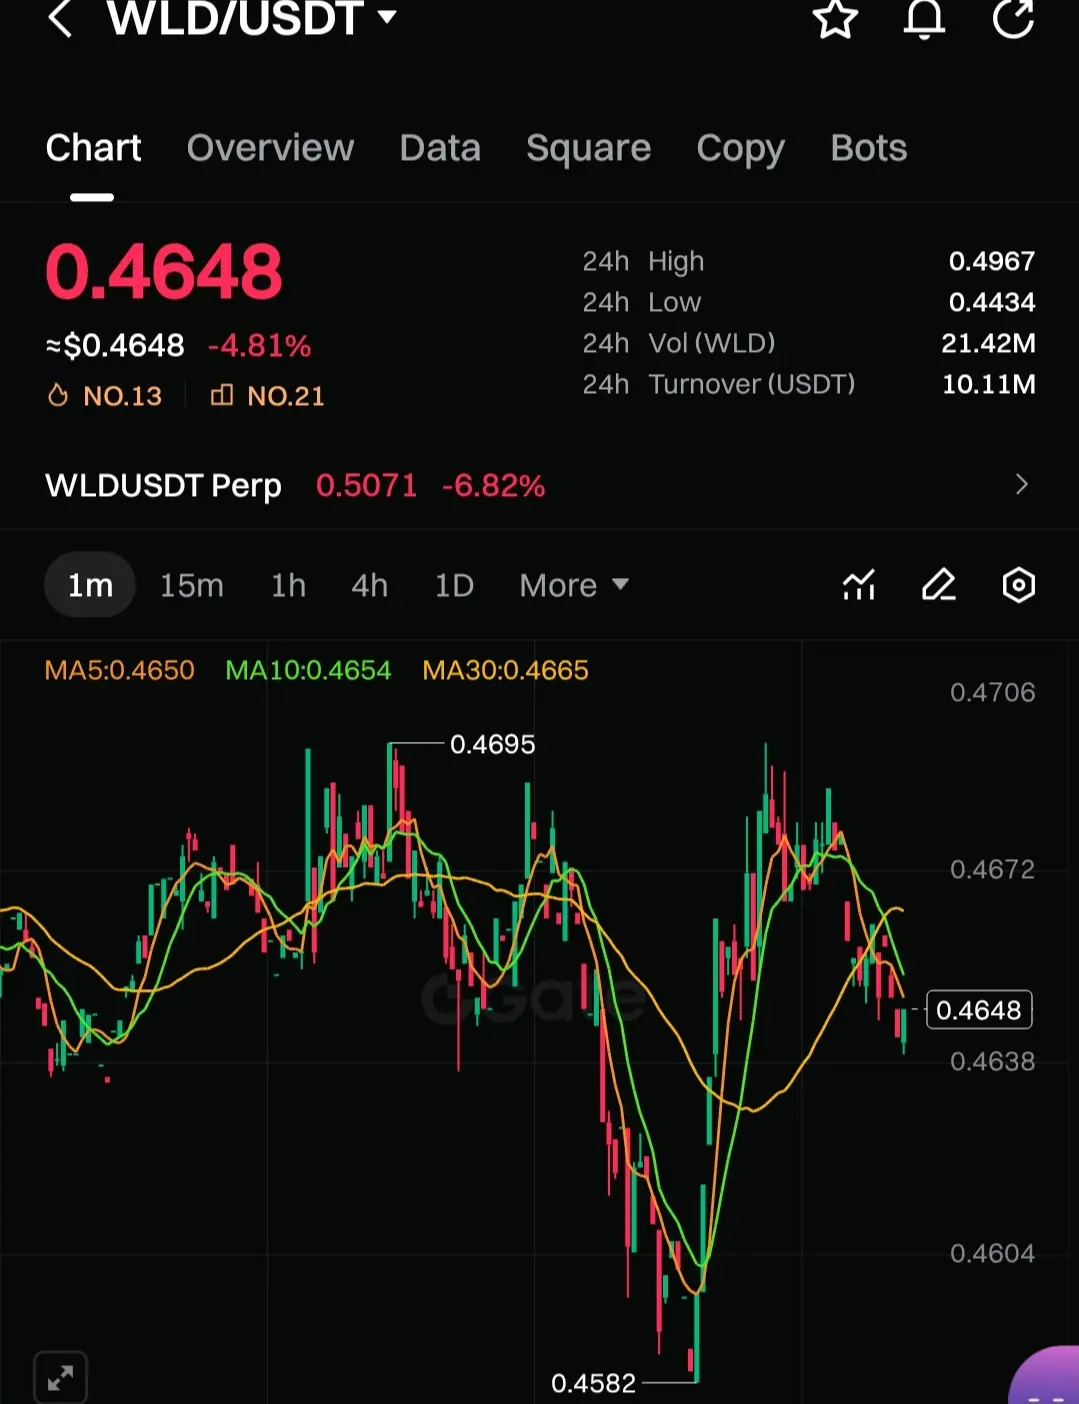This screenshot has height=1404, width=1079.
Task: Tap the 24h Vol (WLD) value 21.42M
Action: [x=988, y=343]
